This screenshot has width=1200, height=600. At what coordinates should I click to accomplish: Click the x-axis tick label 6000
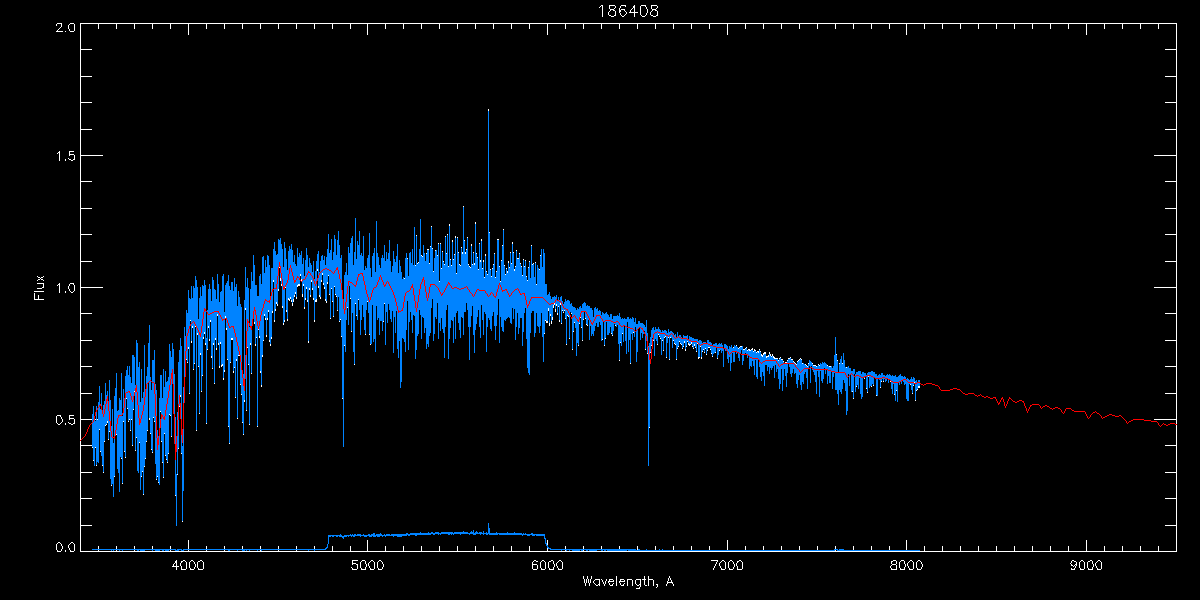(547, 565)
